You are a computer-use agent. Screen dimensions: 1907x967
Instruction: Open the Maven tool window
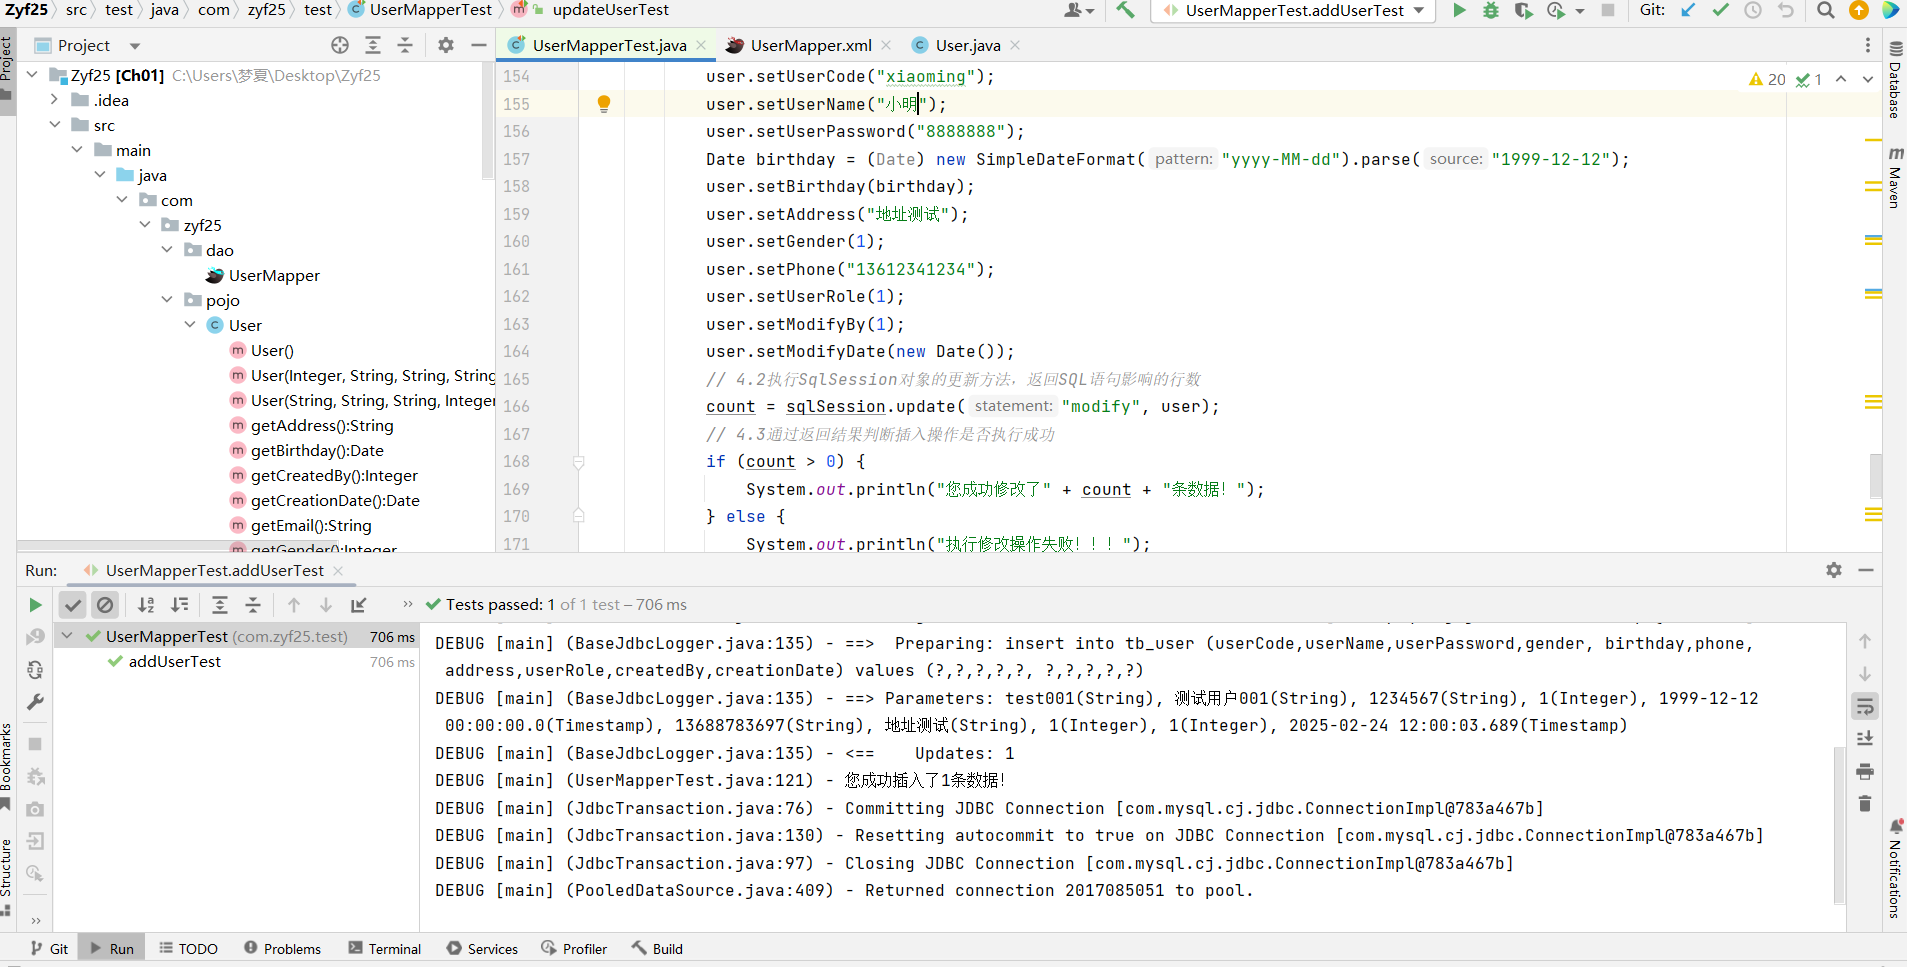[1895, 177]
